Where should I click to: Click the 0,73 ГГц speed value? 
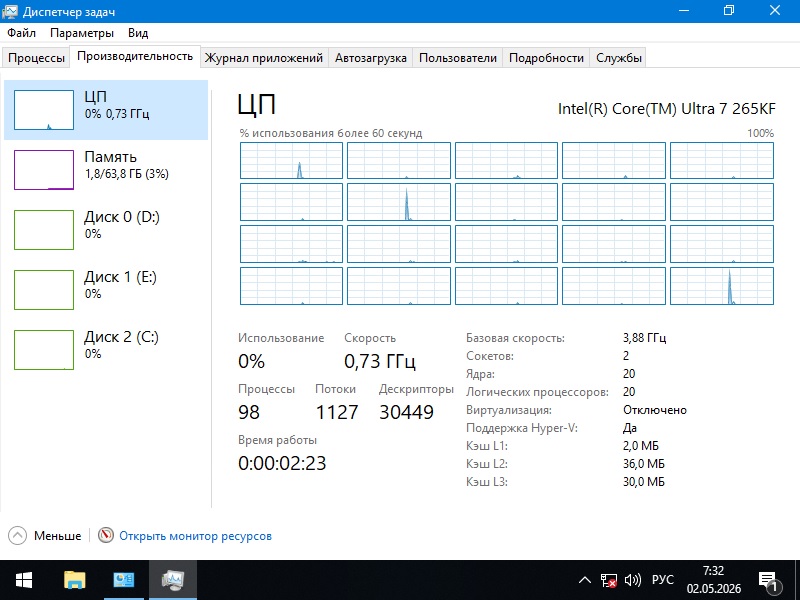(380, 361)
